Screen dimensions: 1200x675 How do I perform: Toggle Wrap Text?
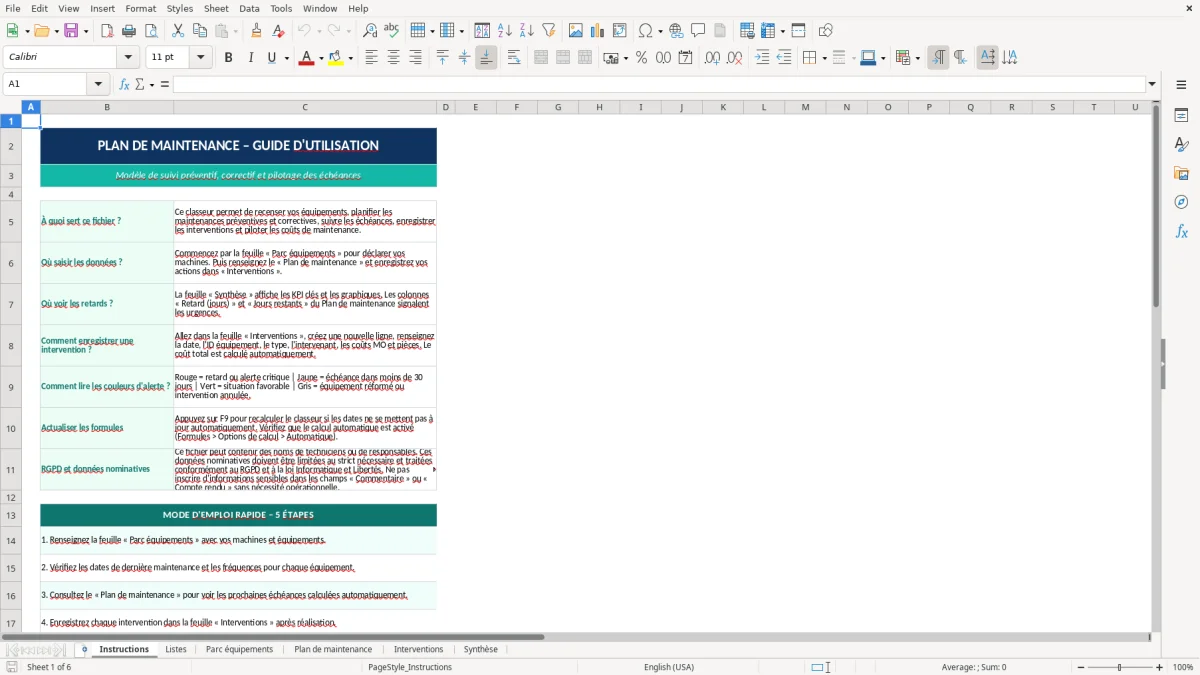514,58
